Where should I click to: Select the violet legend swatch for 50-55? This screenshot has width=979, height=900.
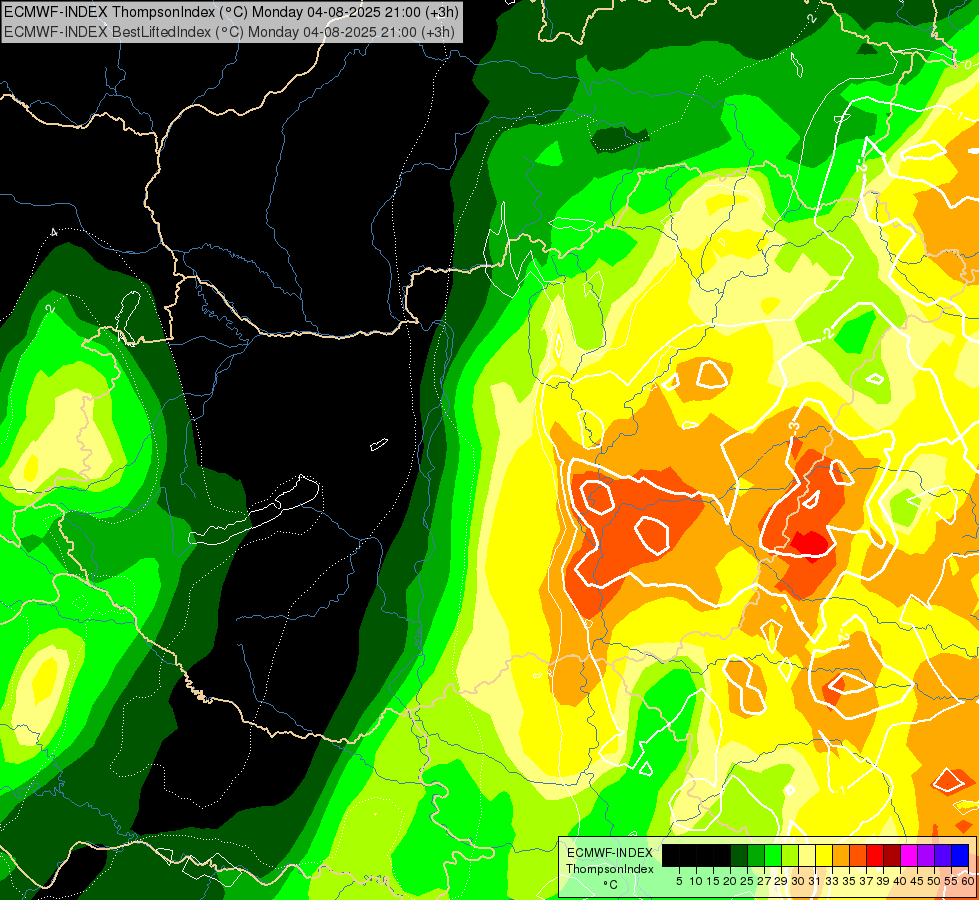pos(943,855)
